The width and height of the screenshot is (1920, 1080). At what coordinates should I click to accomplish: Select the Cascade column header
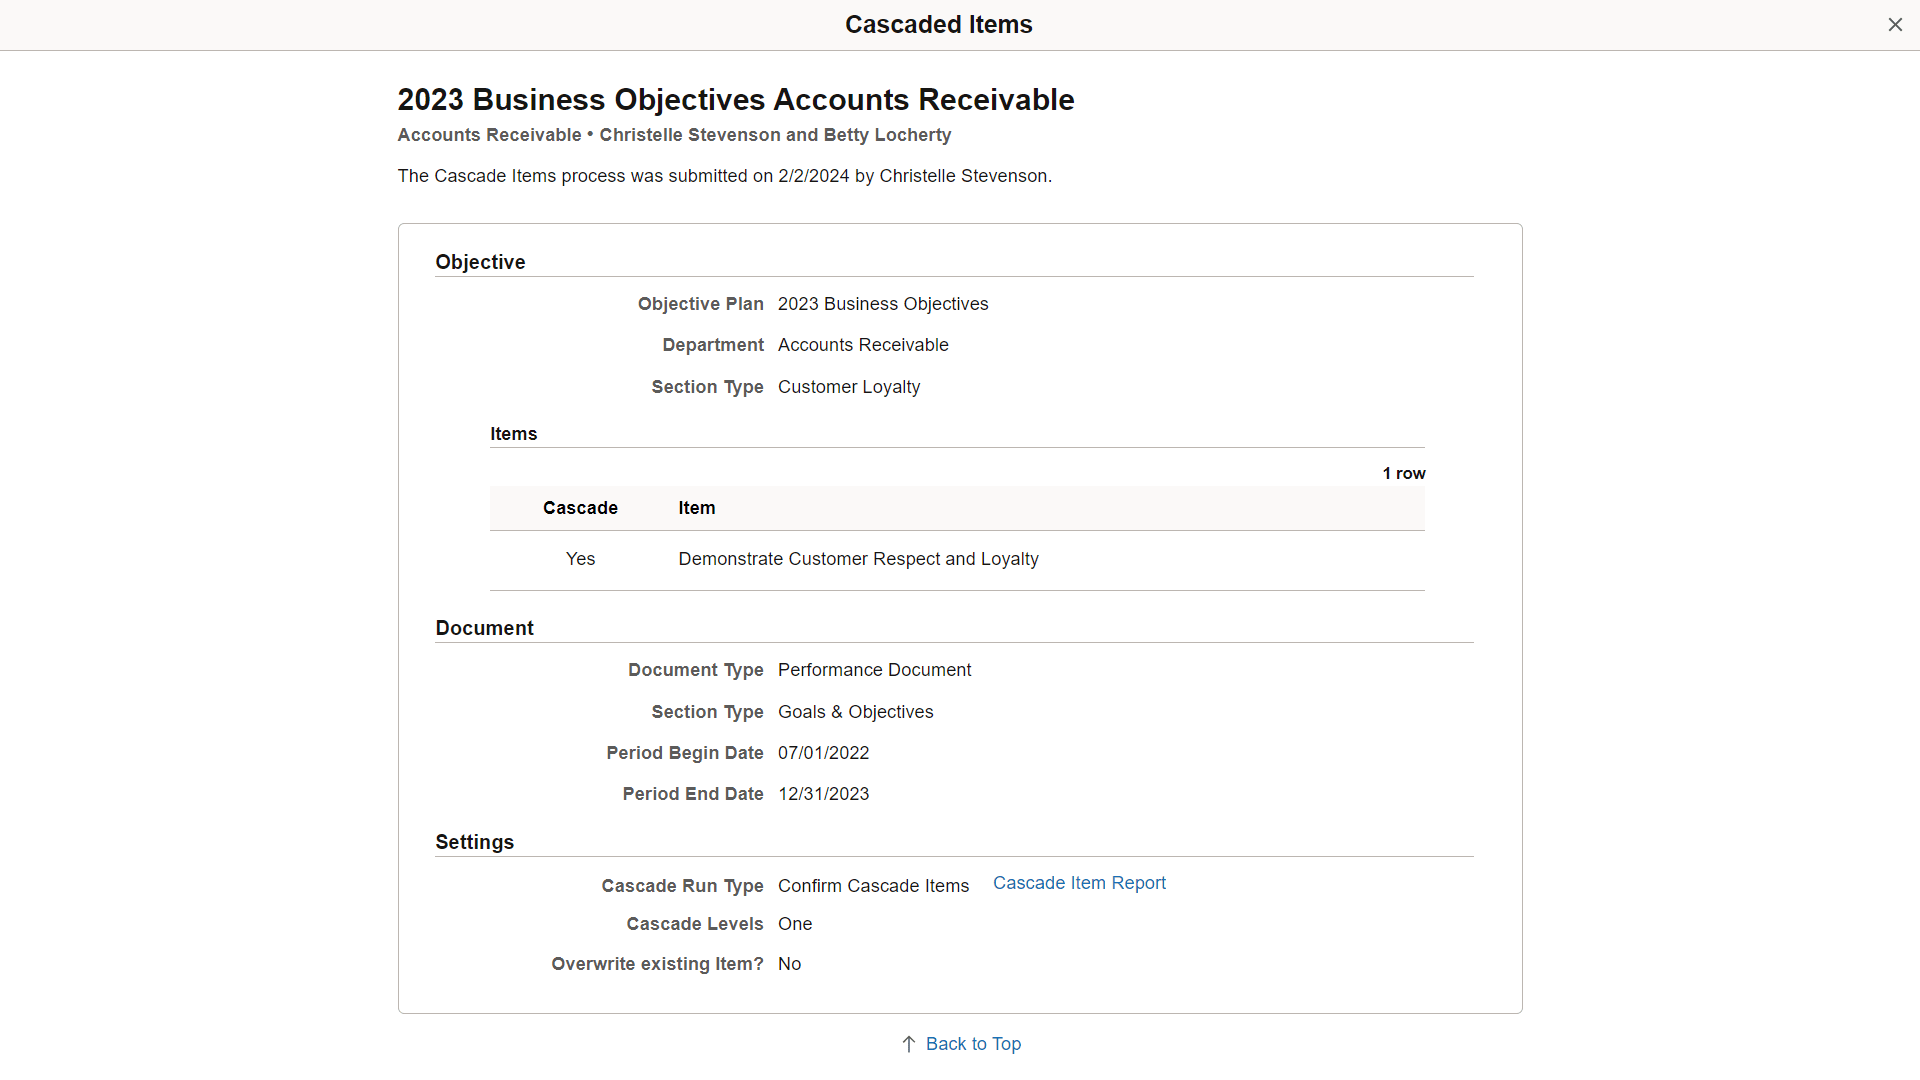click(x=580, y=508)
